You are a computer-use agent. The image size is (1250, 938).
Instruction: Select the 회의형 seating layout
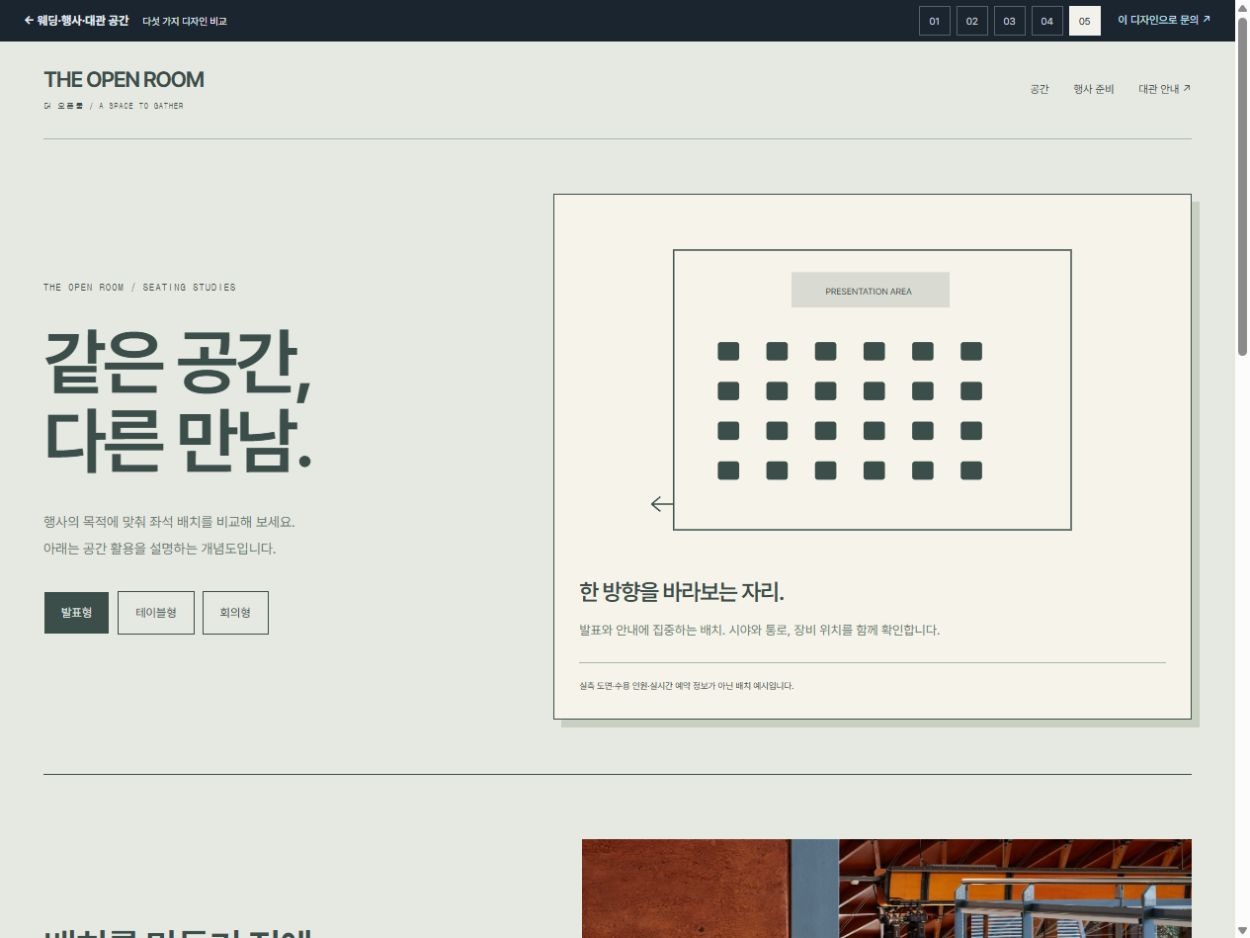click(x=236, y=613)
